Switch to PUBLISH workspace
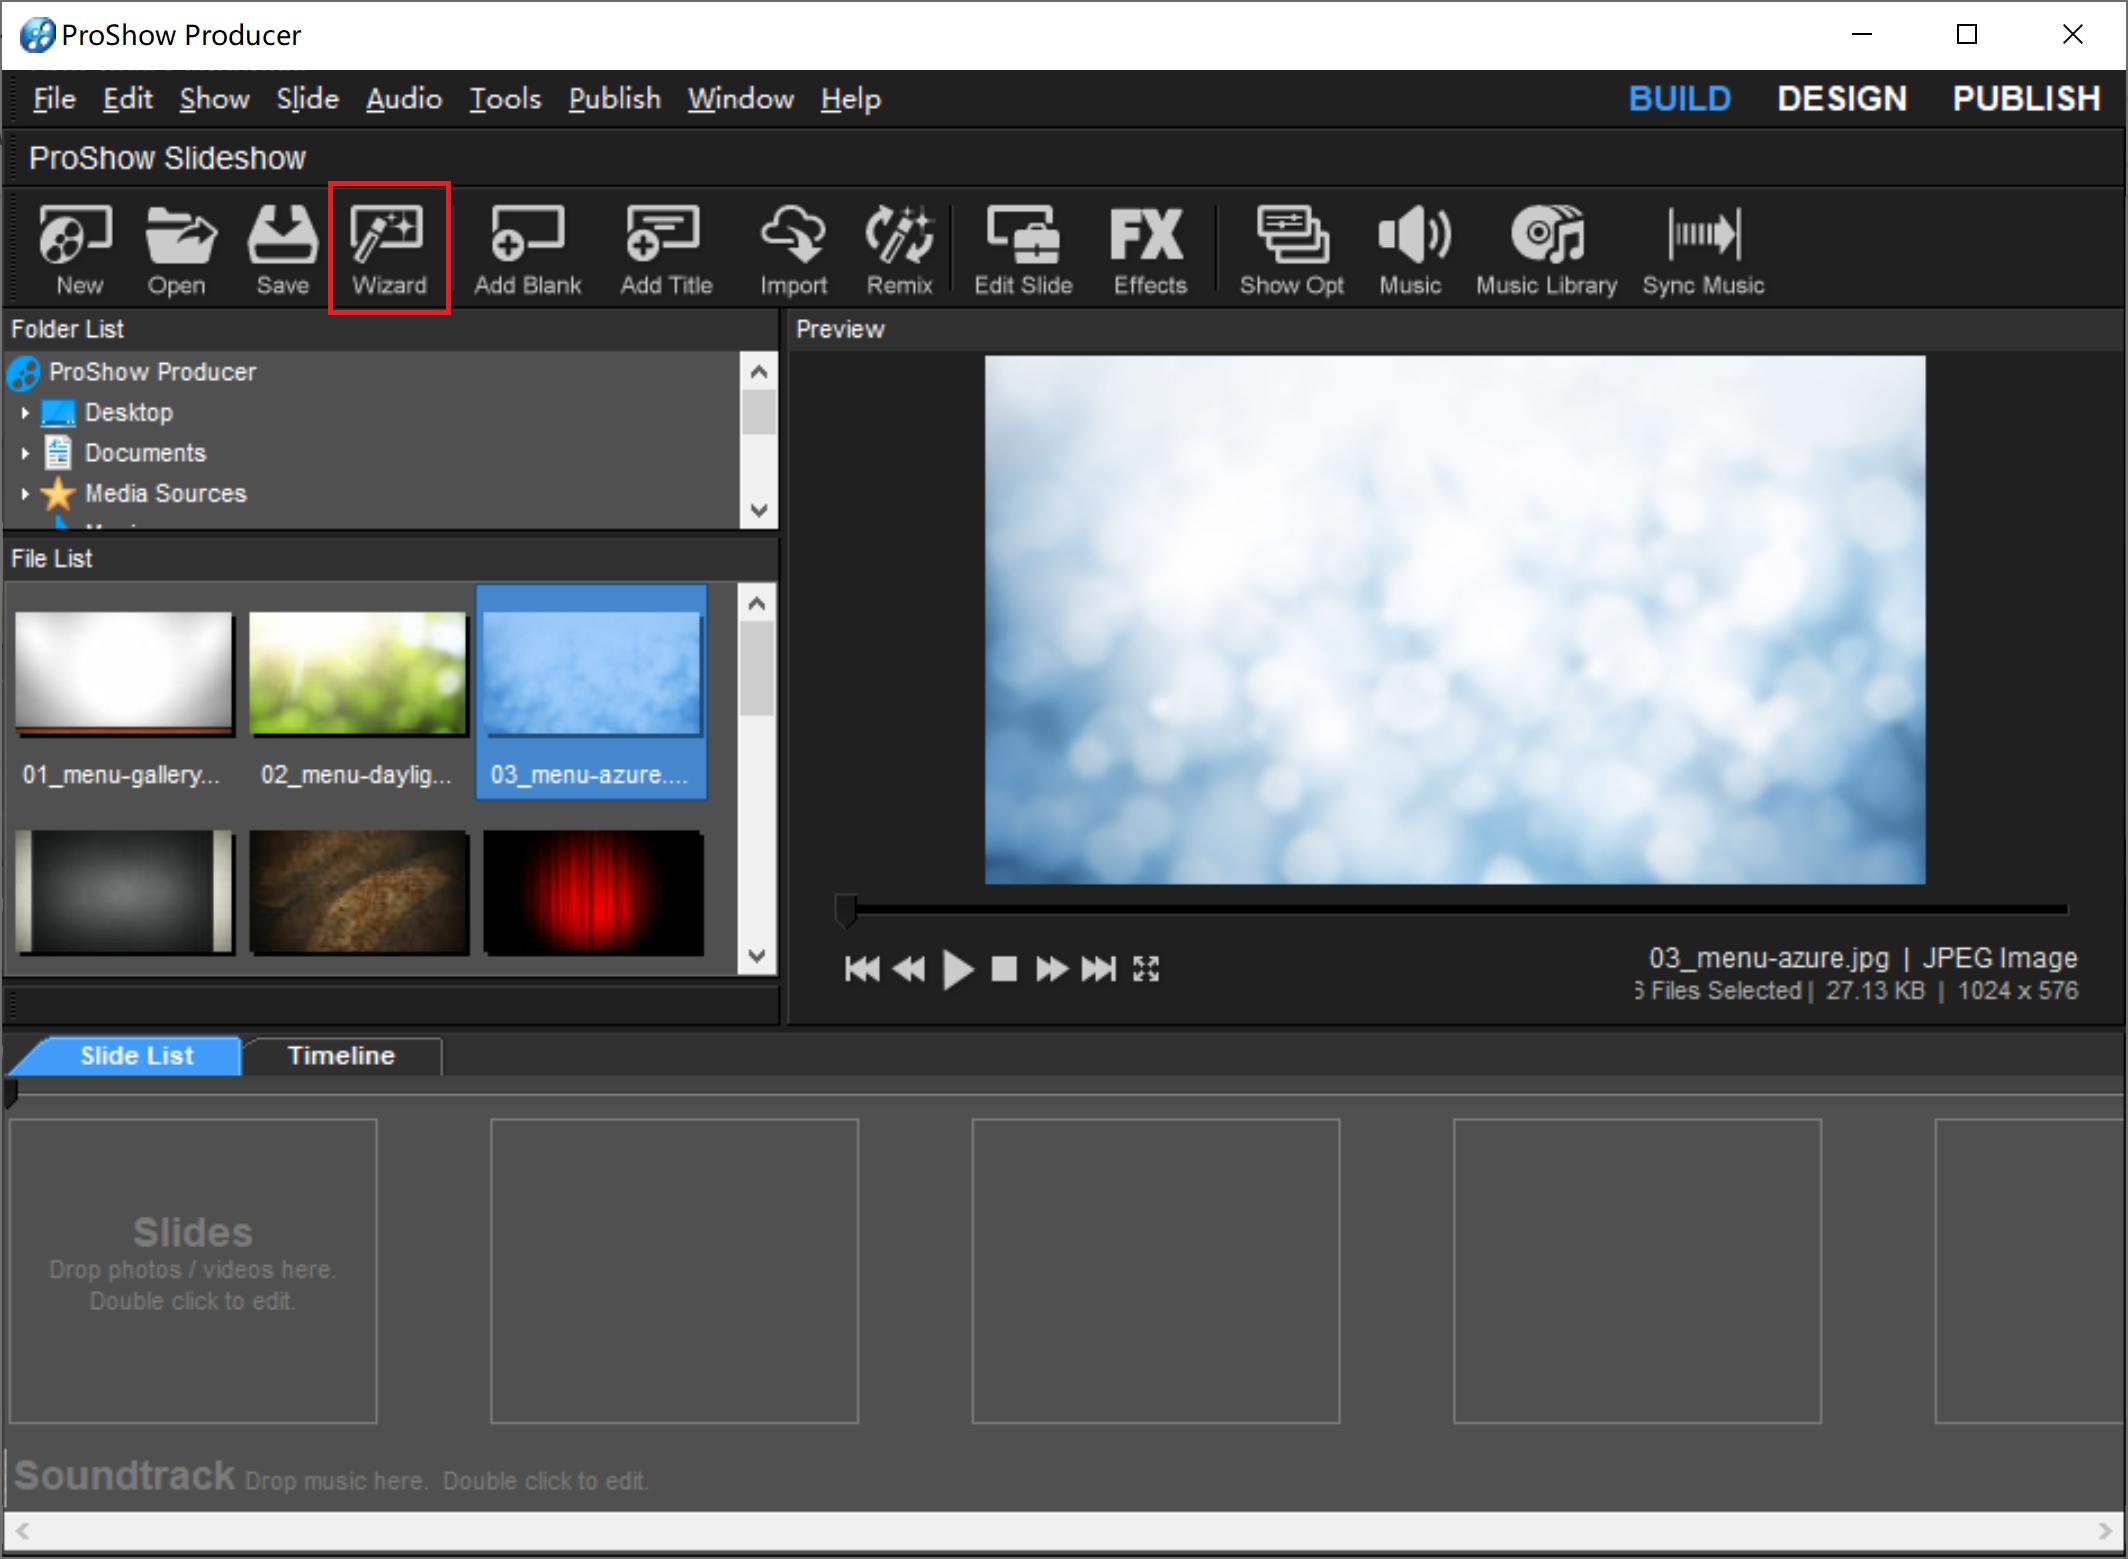Image resolution: width=2128 pixels, height=1559 pixels. click(2025, 99)
